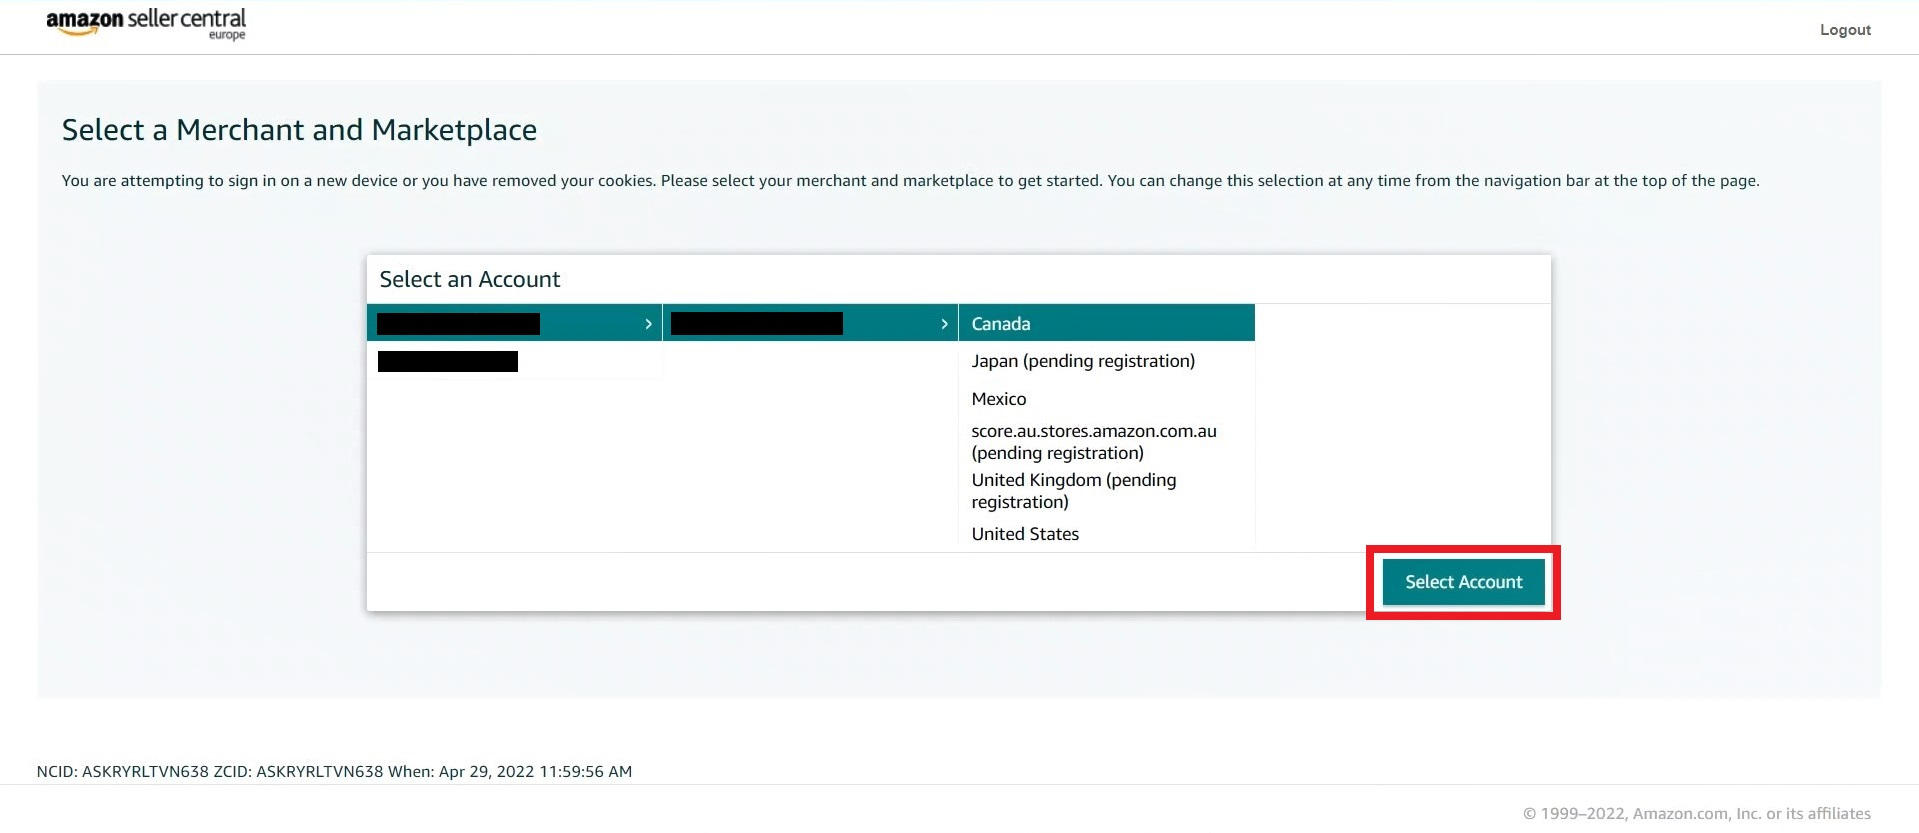This screenshot has height=833, width=1919.
Task: Expand the highlighted merchant row's chevron arrow
Action: 648,324
